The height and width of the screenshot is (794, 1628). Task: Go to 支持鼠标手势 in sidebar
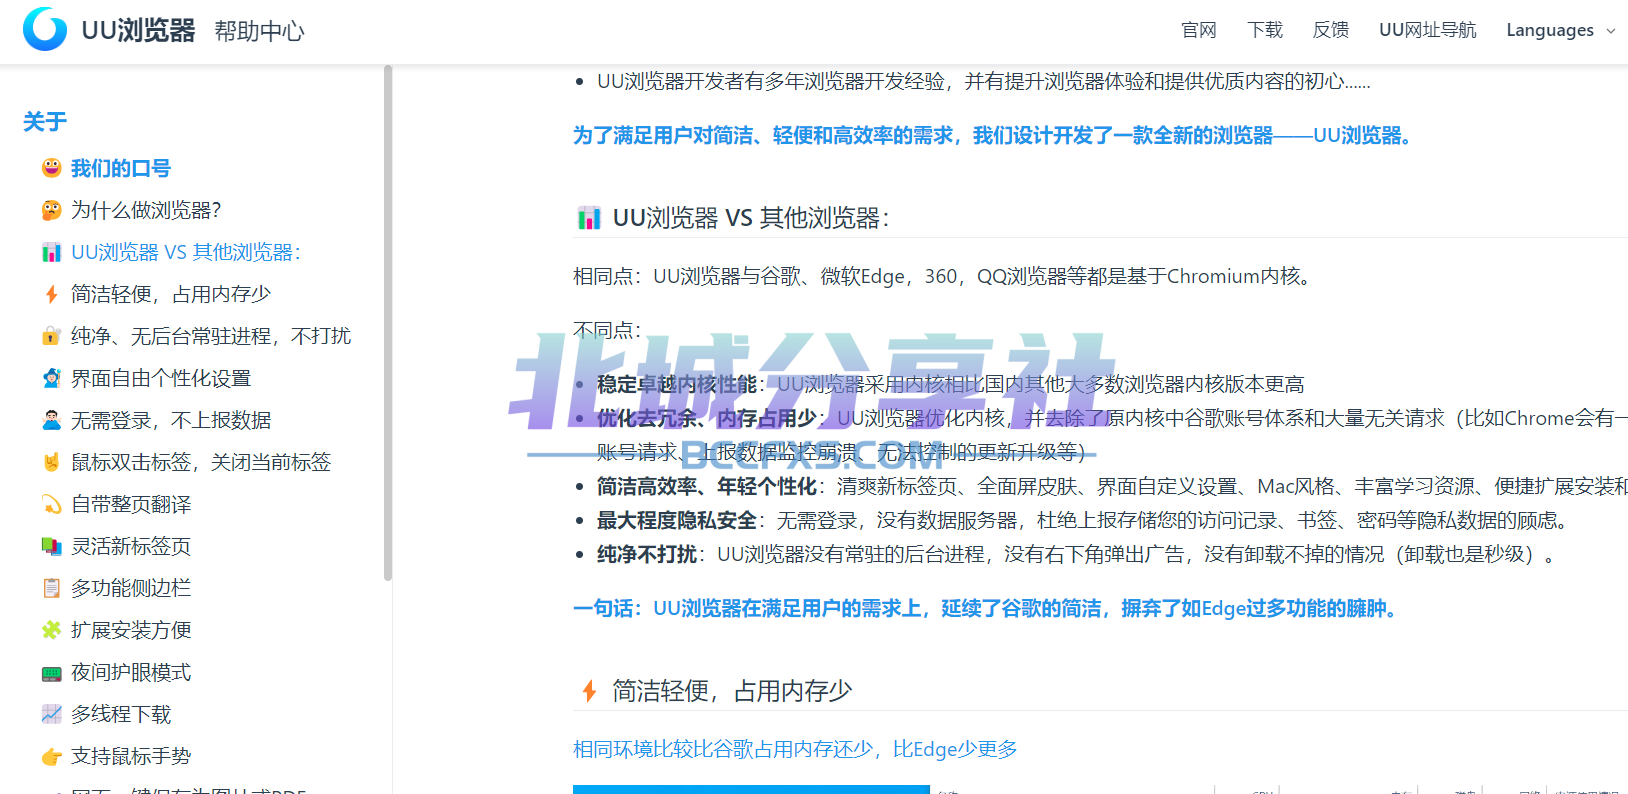(x=131, y=756)
